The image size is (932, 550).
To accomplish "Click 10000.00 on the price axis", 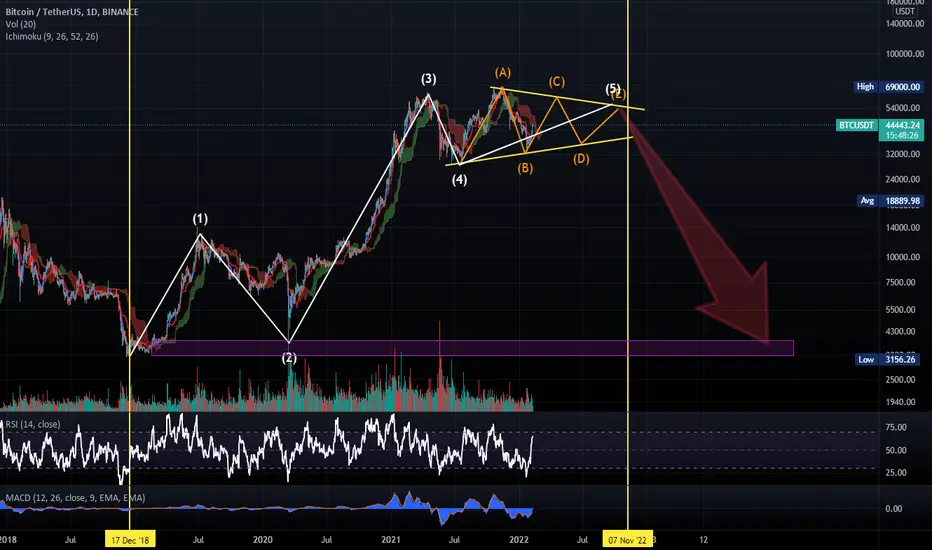I will click(902, 257).
